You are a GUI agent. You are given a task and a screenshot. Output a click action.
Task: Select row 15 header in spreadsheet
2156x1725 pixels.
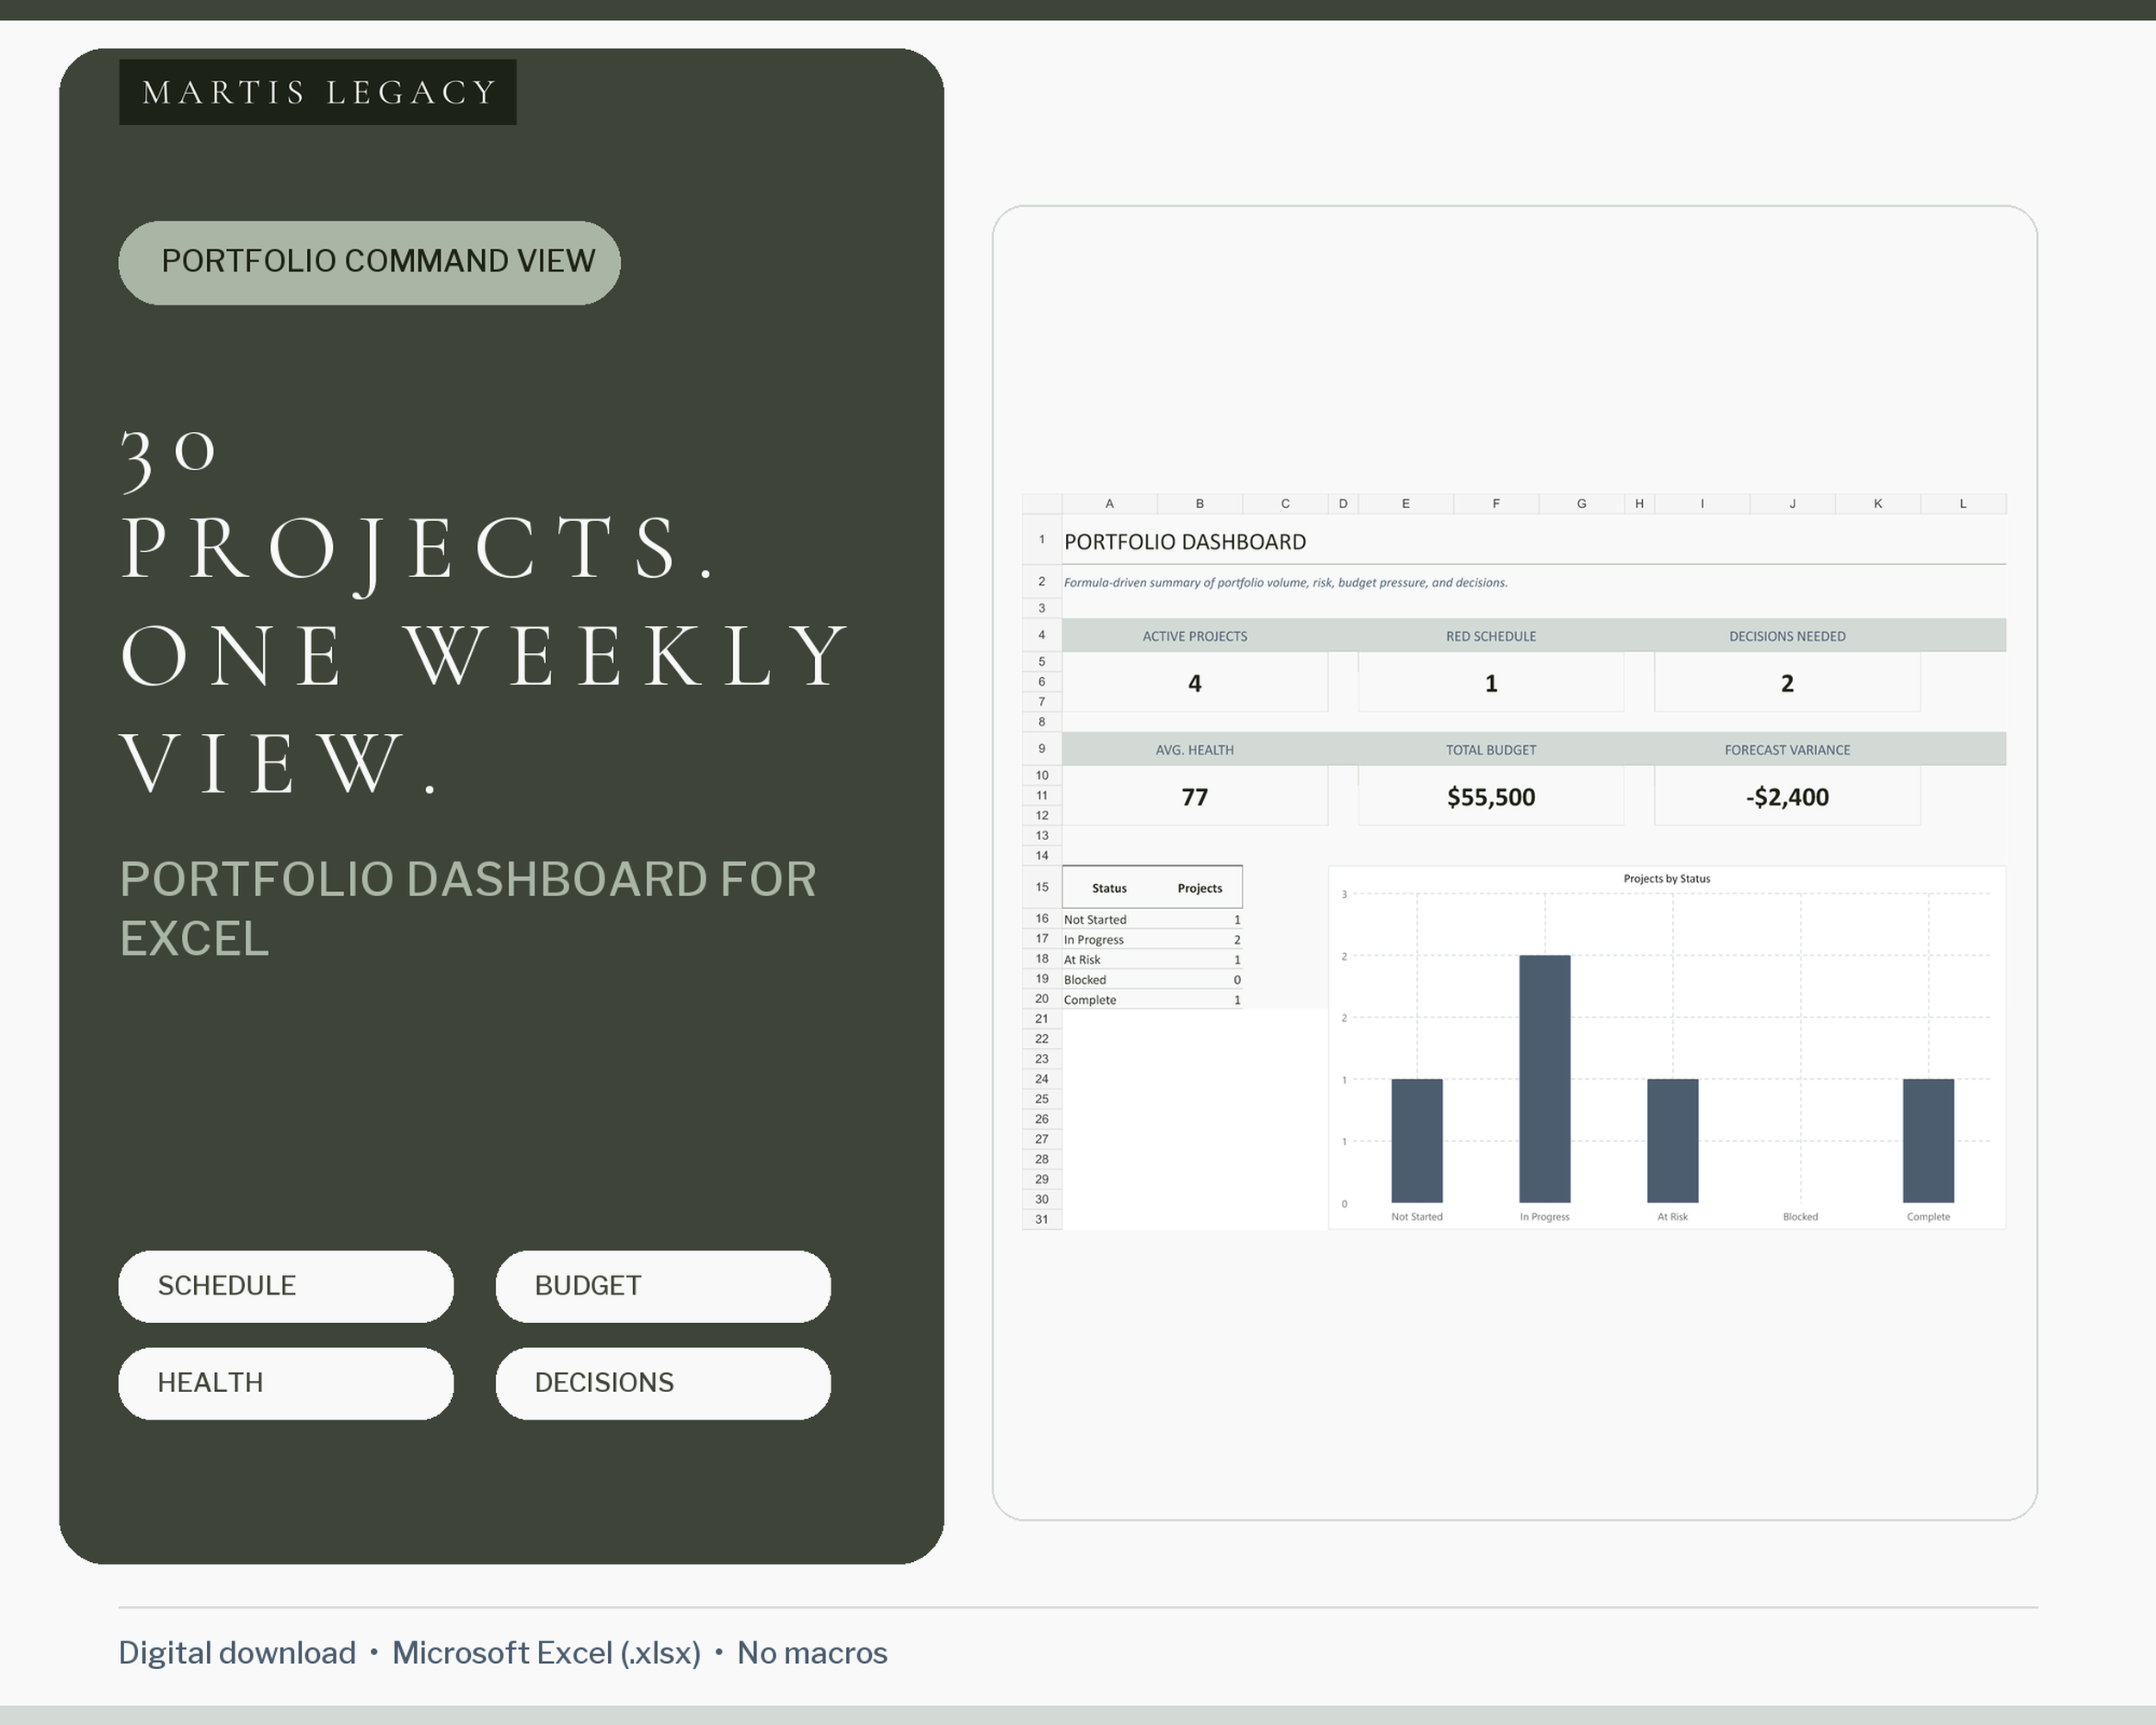click(x=1041, y=887)
